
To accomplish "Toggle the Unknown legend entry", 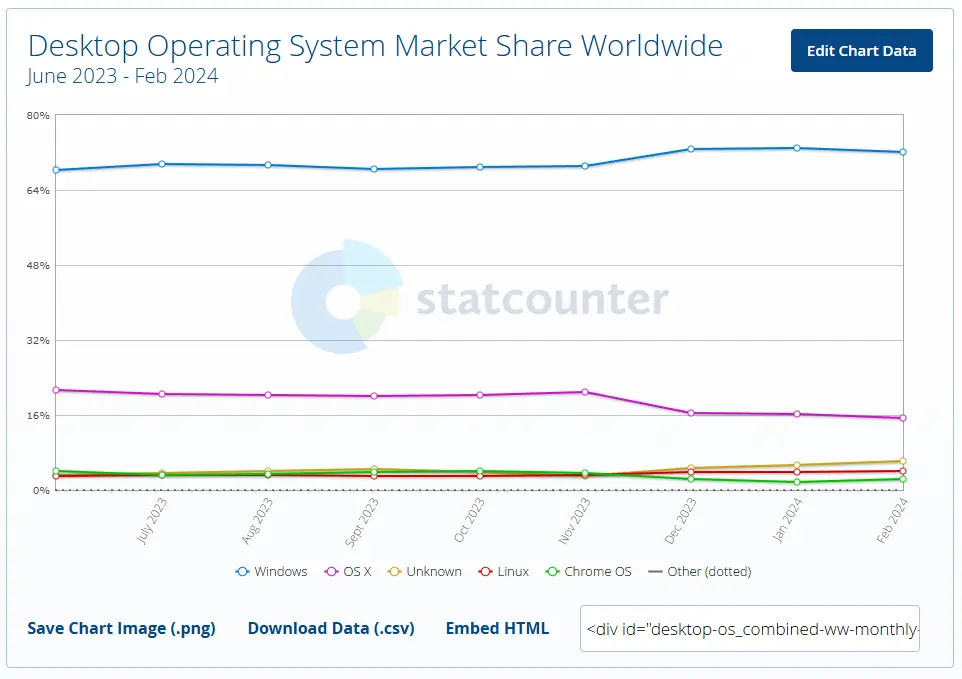I will (x=425, y=571).
